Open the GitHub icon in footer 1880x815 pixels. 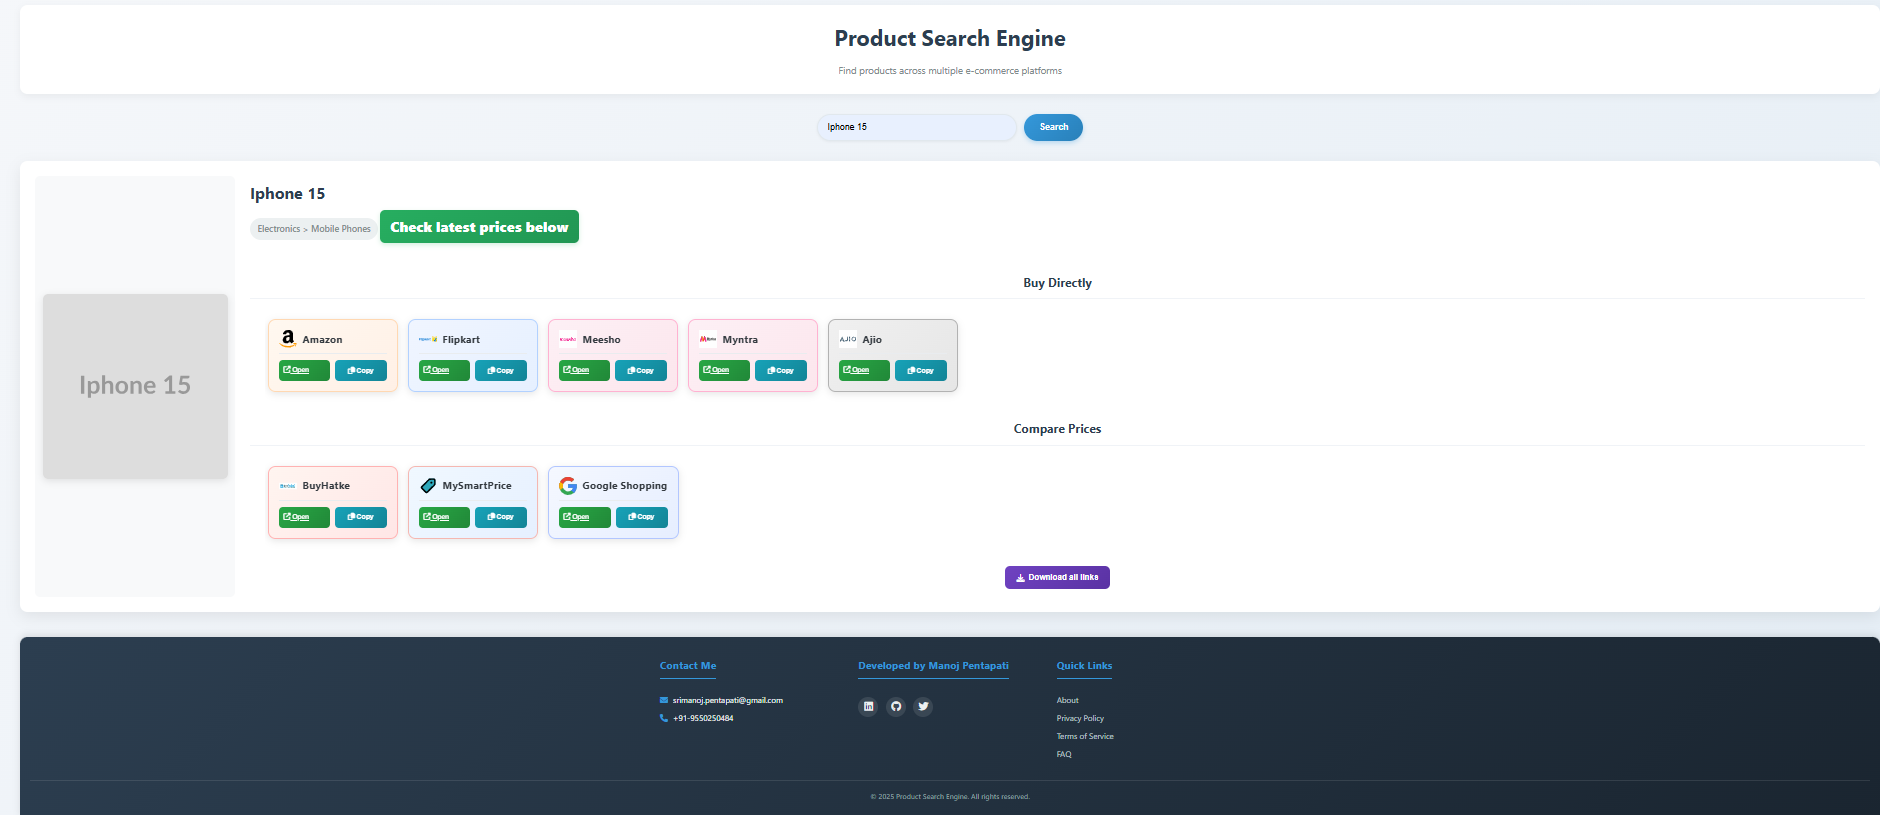(x=896, y=706)
